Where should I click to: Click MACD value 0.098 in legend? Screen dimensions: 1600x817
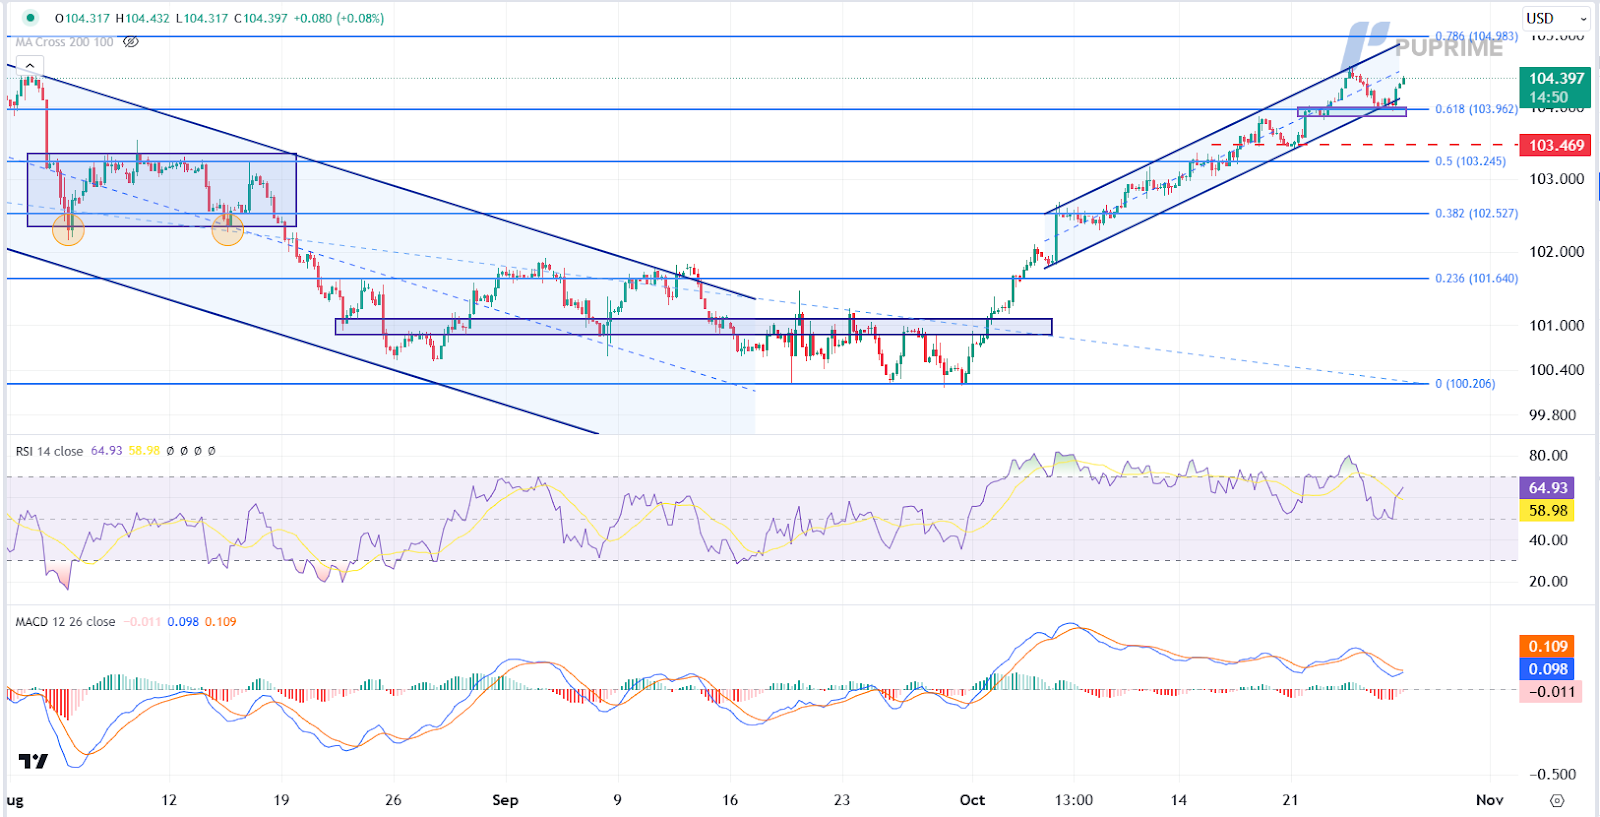point(183,622)
